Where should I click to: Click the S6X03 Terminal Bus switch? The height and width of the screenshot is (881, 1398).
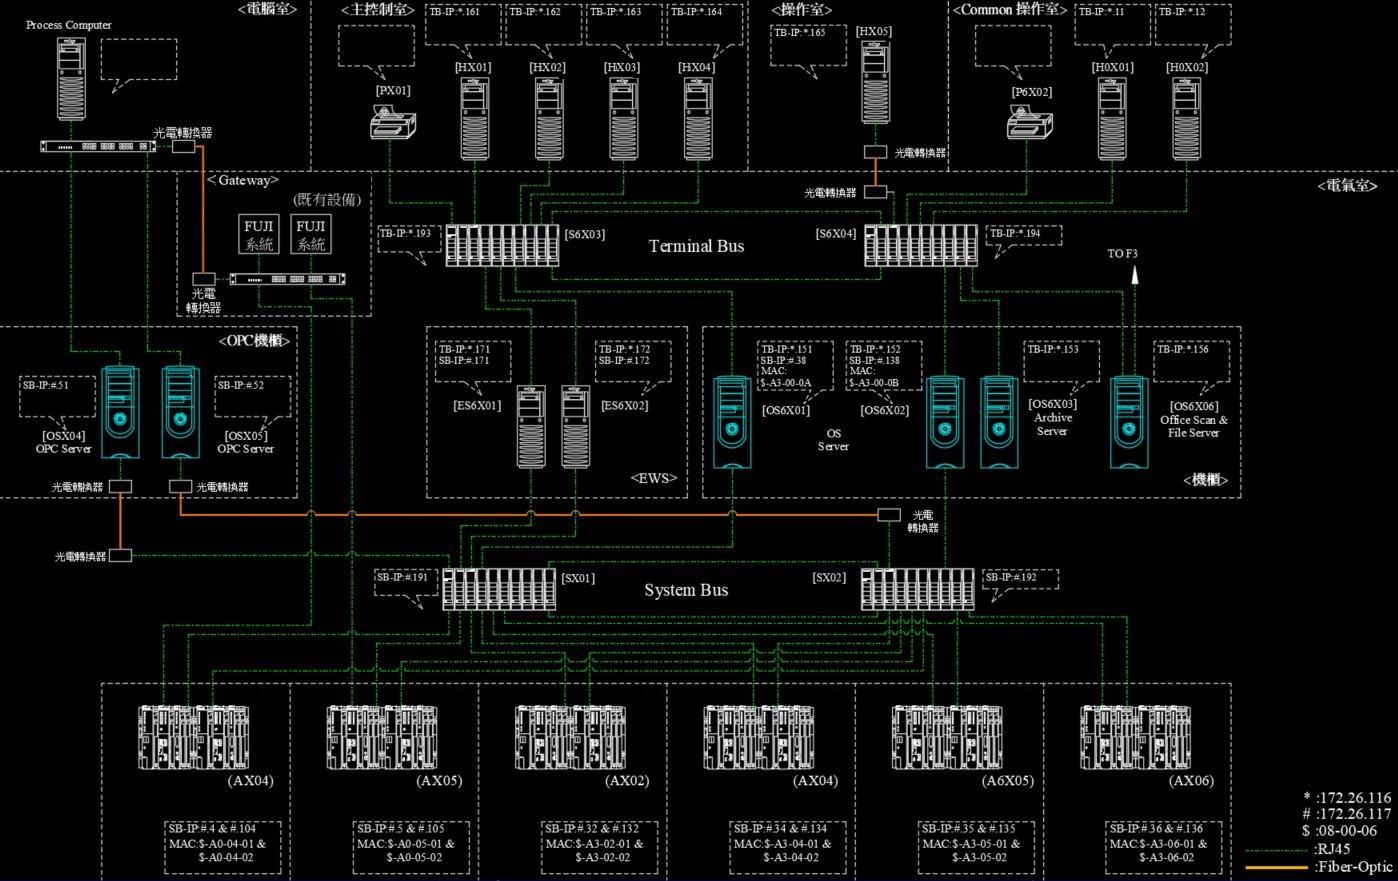click(502, 245)
